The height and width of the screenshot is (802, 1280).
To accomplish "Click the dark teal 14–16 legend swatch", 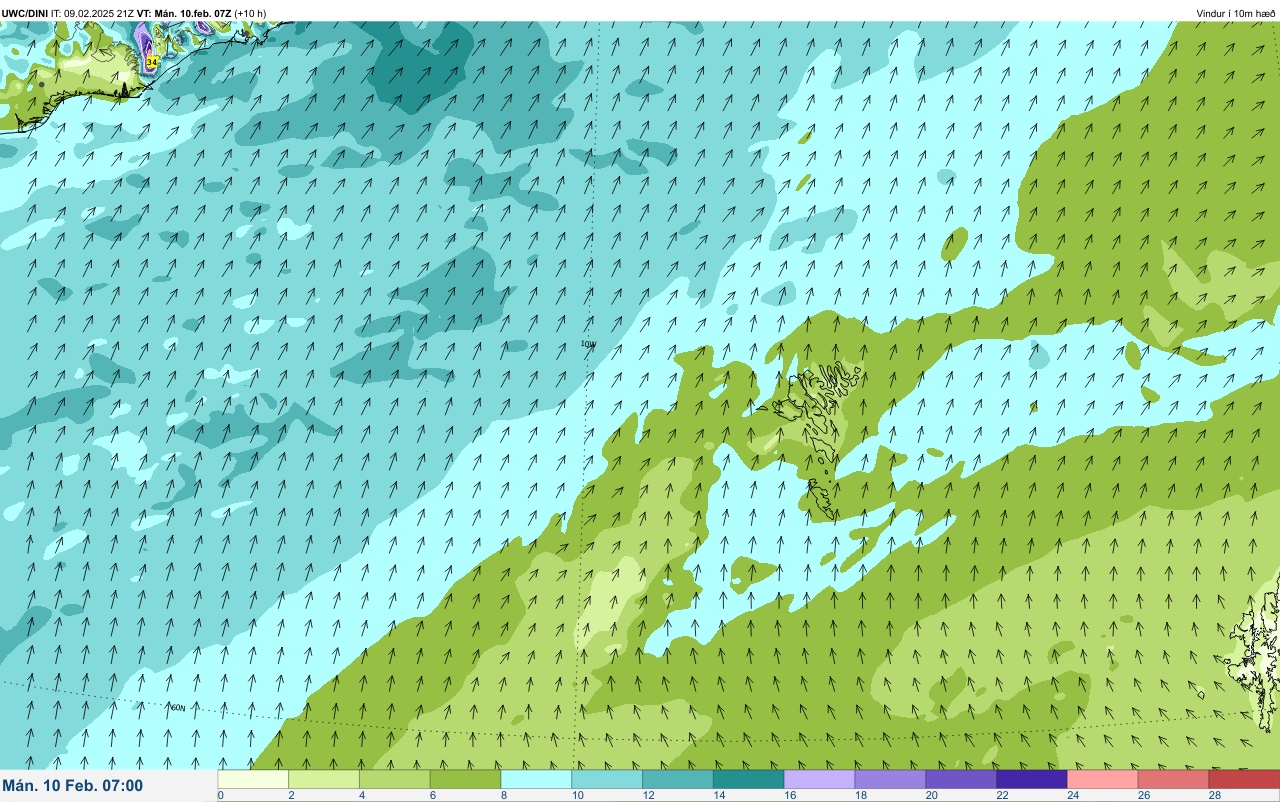I will click(x=749, y=779).
